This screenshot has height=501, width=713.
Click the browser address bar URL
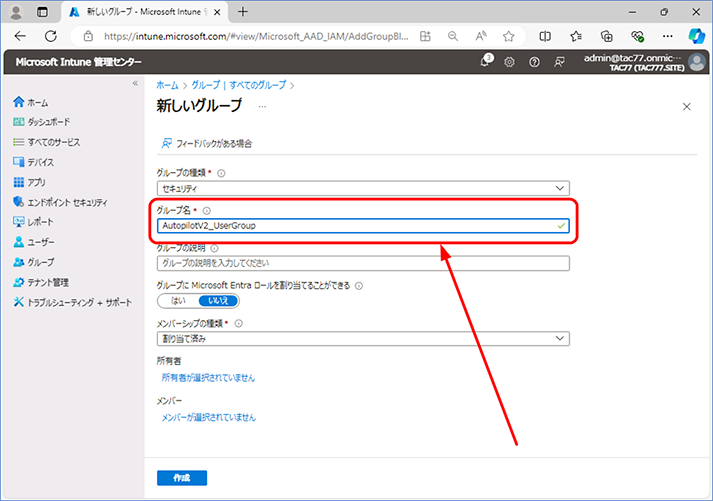tap(256, 36)
